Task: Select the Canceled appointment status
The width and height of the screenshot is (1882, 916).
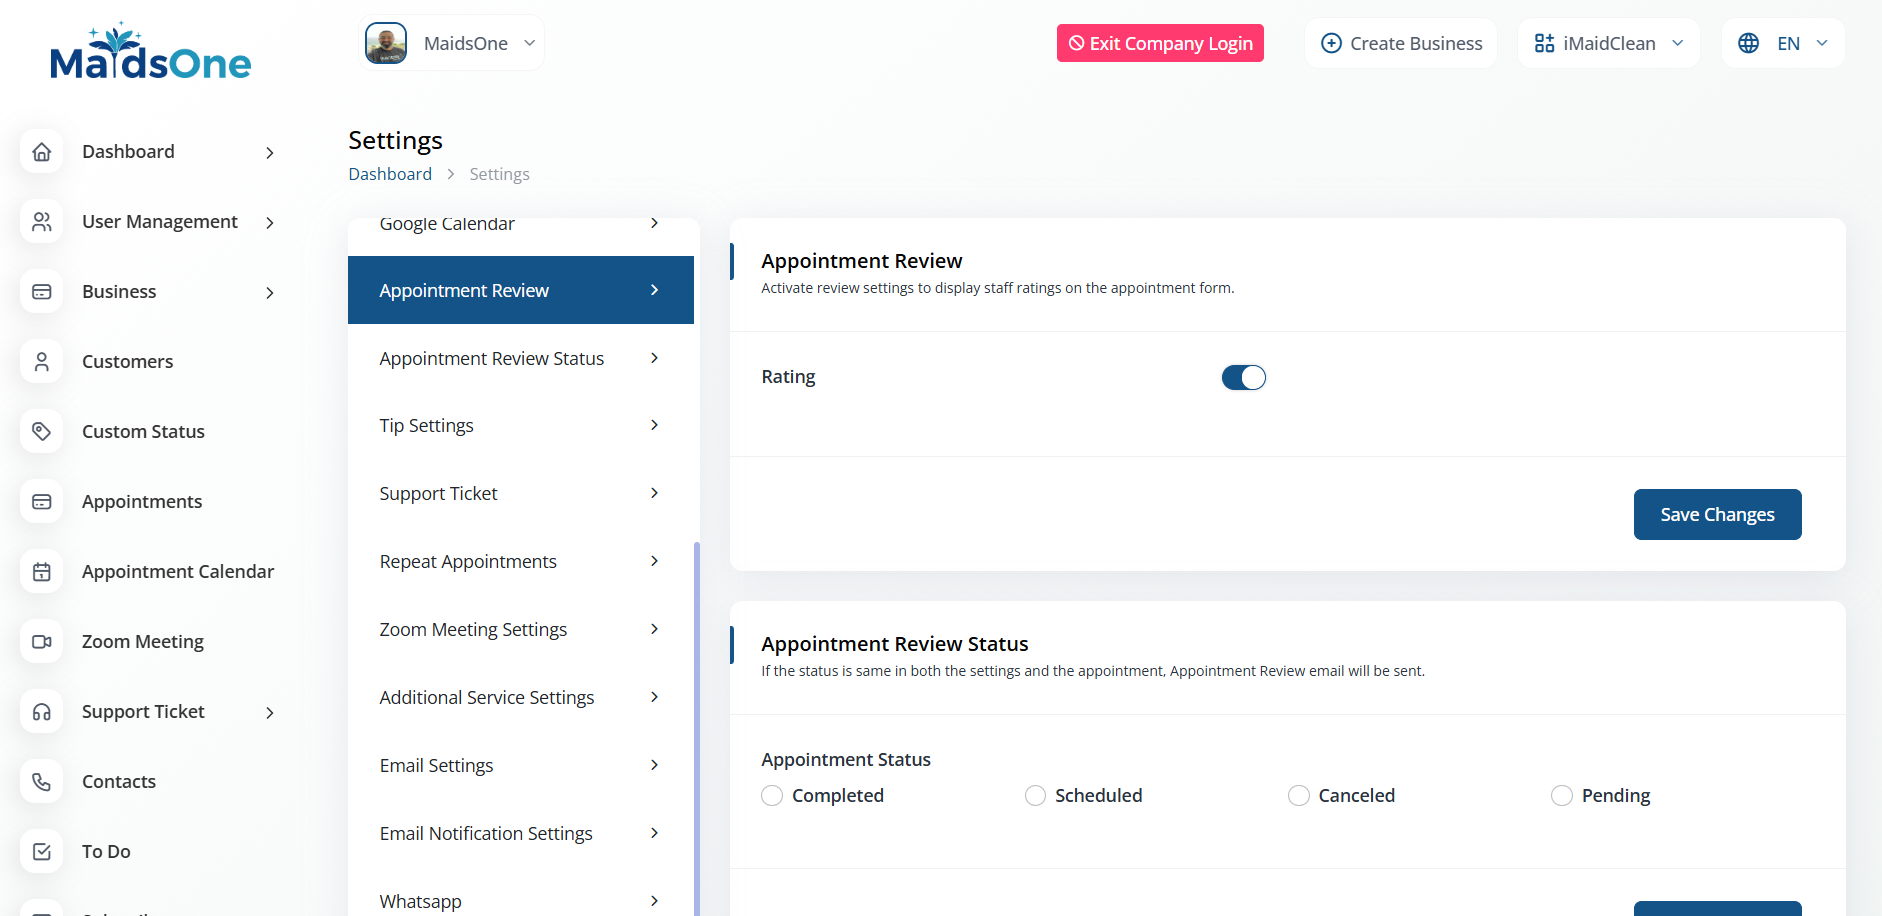Action: click(1298, 796)
